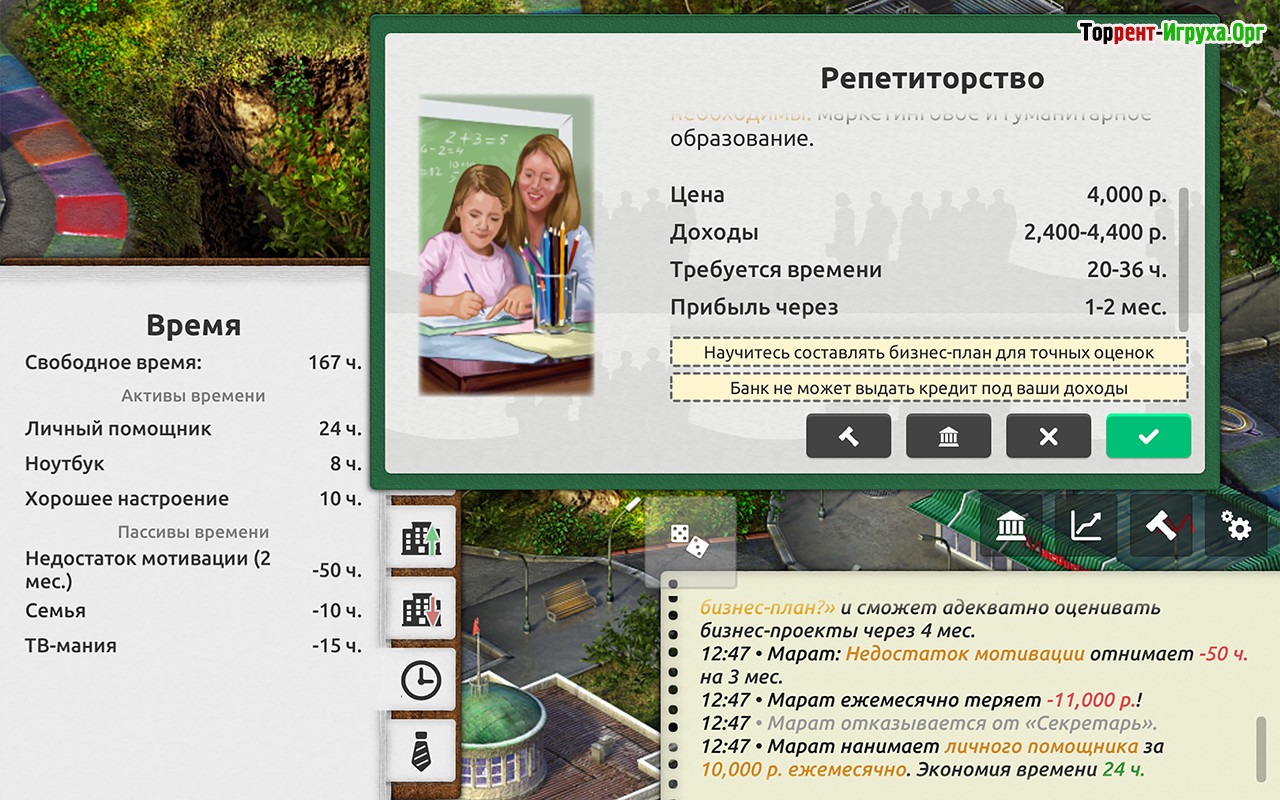Click the tutoring illustration image
This screenshot has width=1280, height=800.
click(506, 245)
